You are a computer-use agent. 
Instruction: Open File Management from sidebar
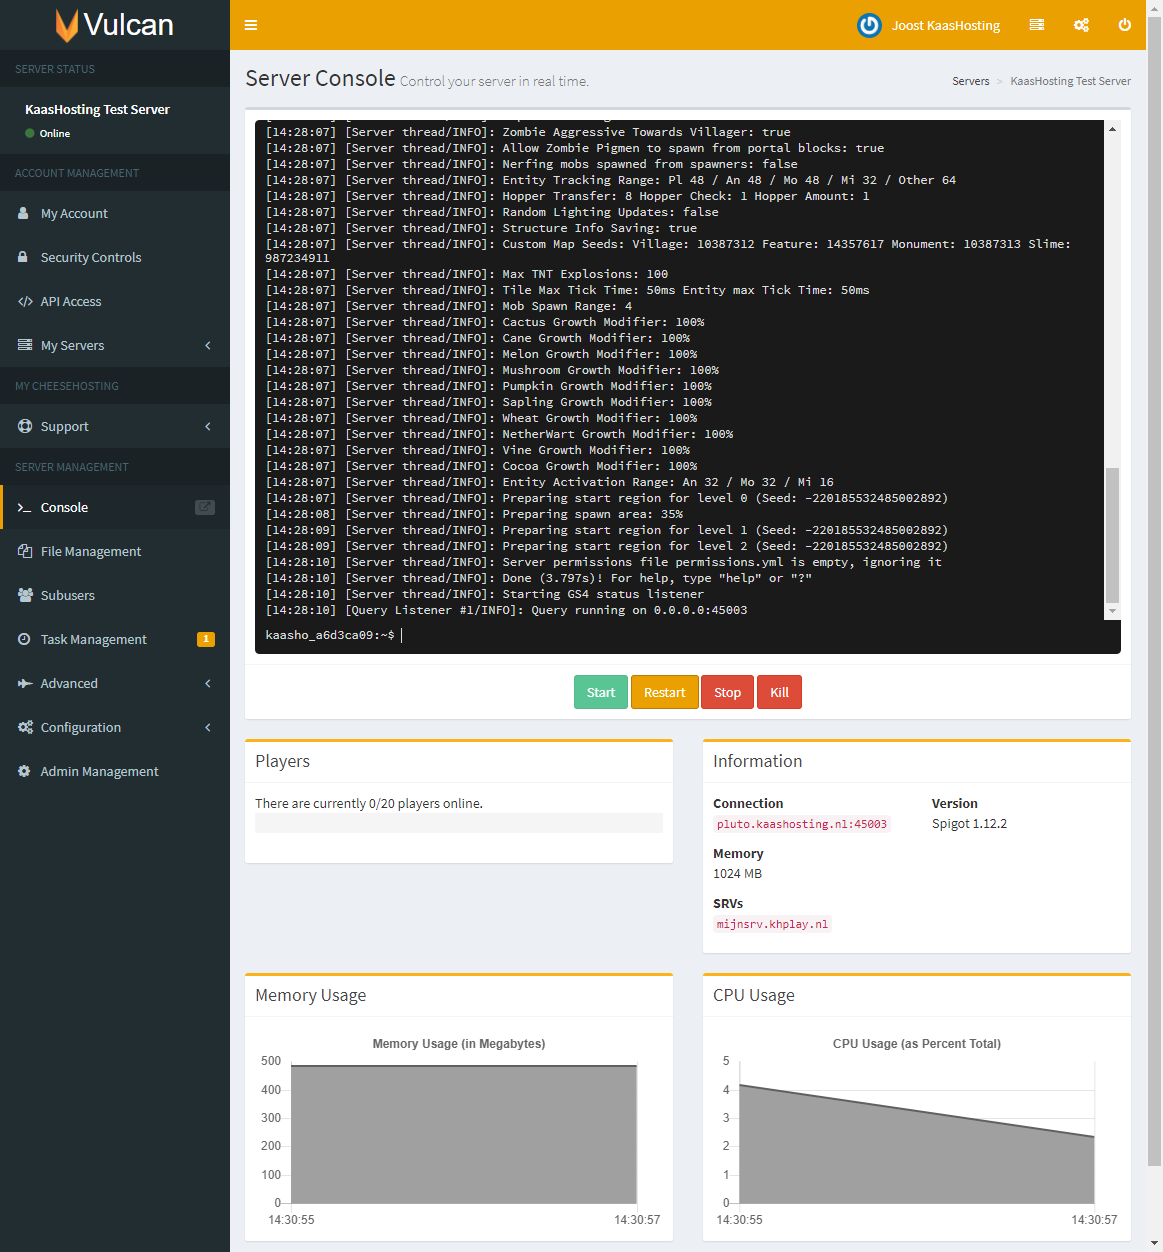(90, 551)
